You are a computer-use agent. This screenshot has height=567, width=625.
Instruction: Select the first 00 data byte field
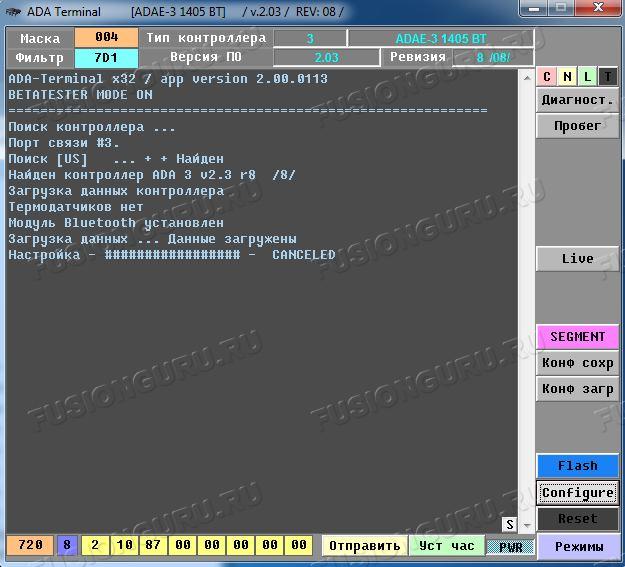click(183, 545)
